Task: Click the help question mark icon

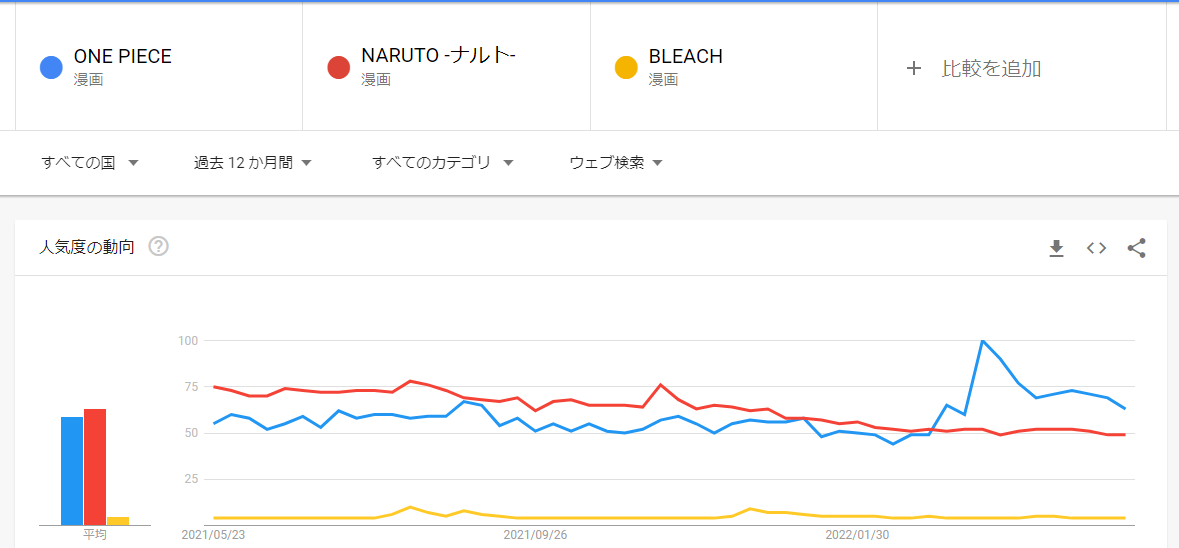Action: pos(158,246)
